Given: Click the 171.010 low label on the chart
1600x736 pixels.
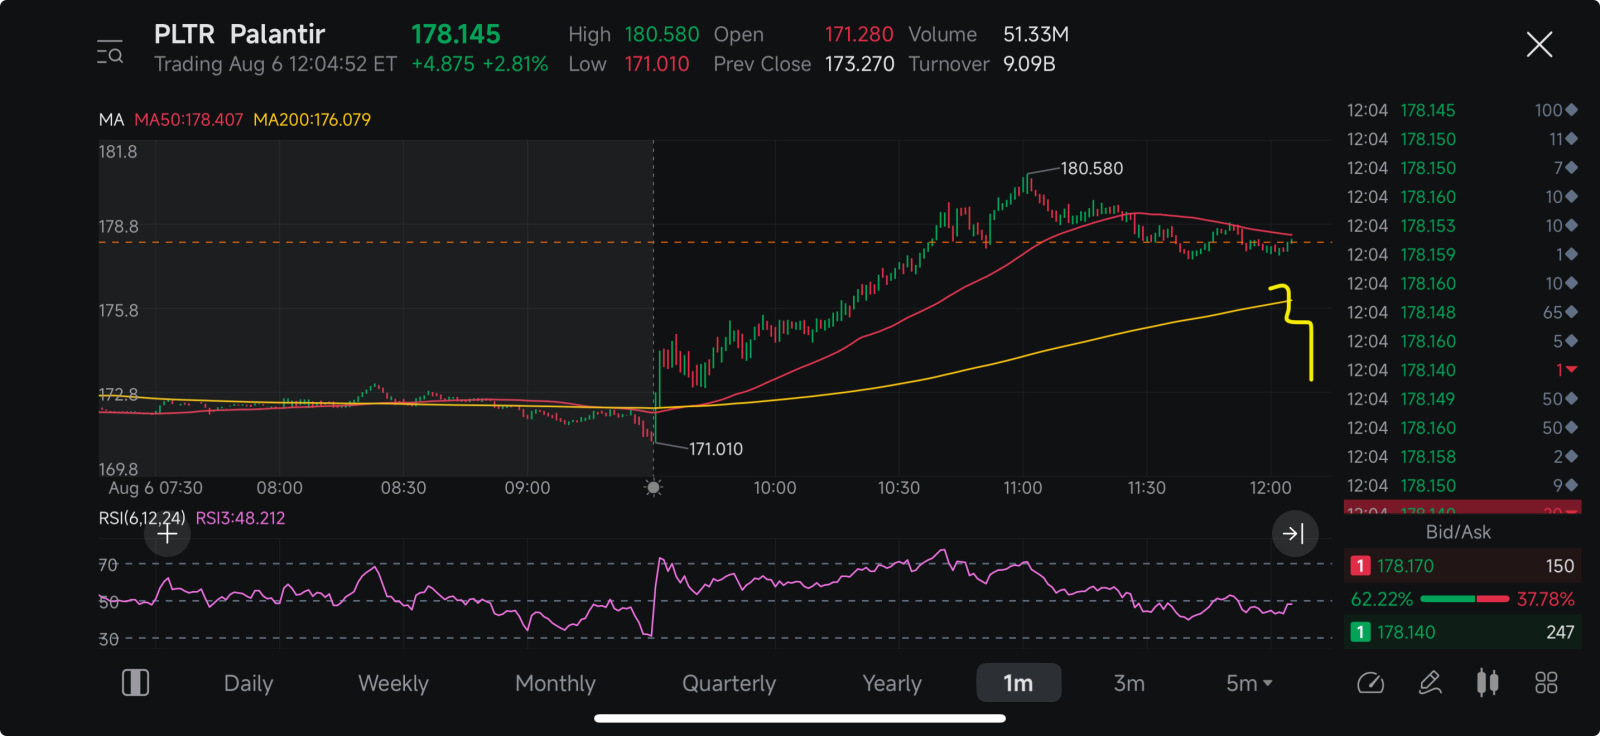Looking at the screenshot, I should point(716,449).
